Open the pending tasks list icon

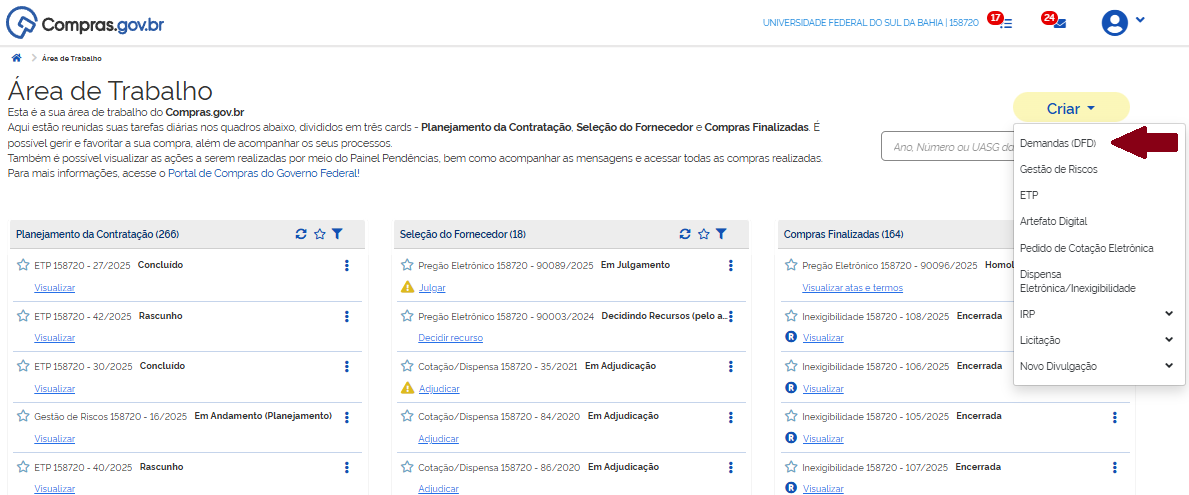[x=1005, y=23]
